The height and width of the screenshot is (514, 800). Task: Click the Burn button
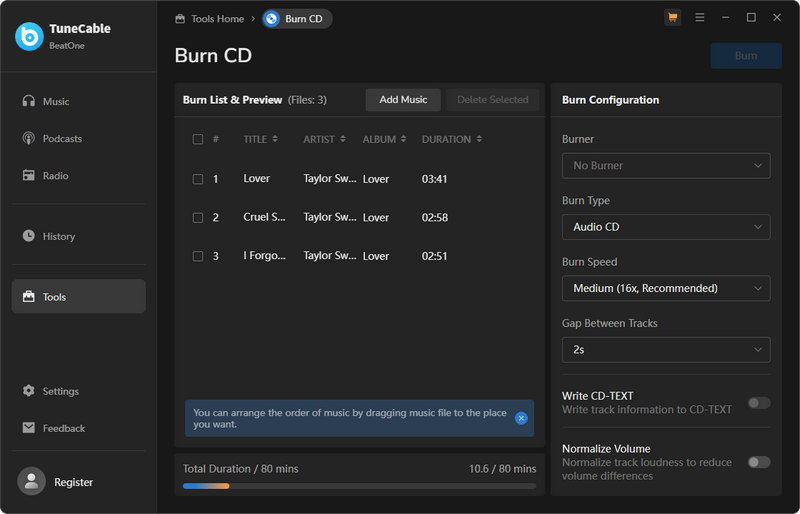[x=745, y=56]
